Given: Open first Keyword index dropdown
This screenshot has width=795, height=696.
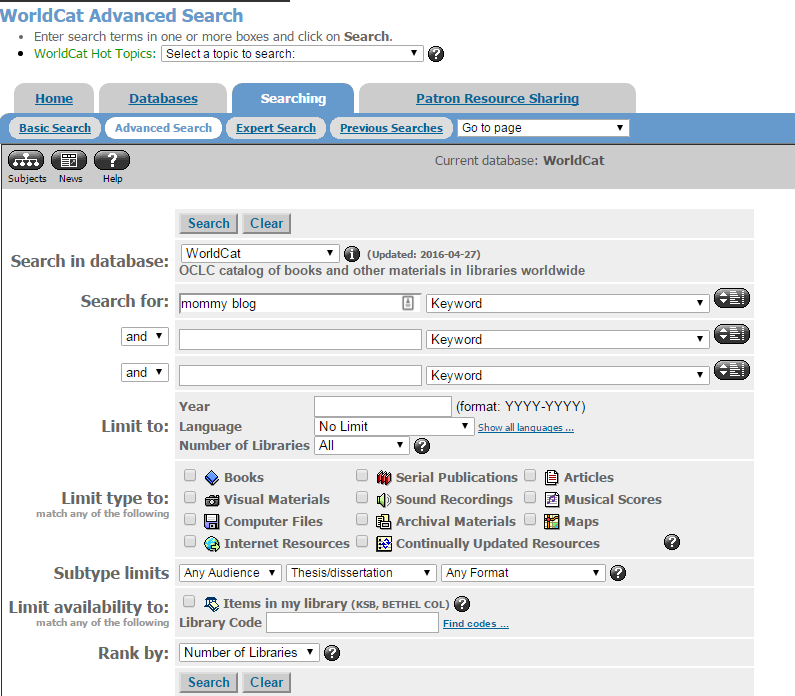Looking at the screenshot, I should pyautogui.click(x=567, y=304).
